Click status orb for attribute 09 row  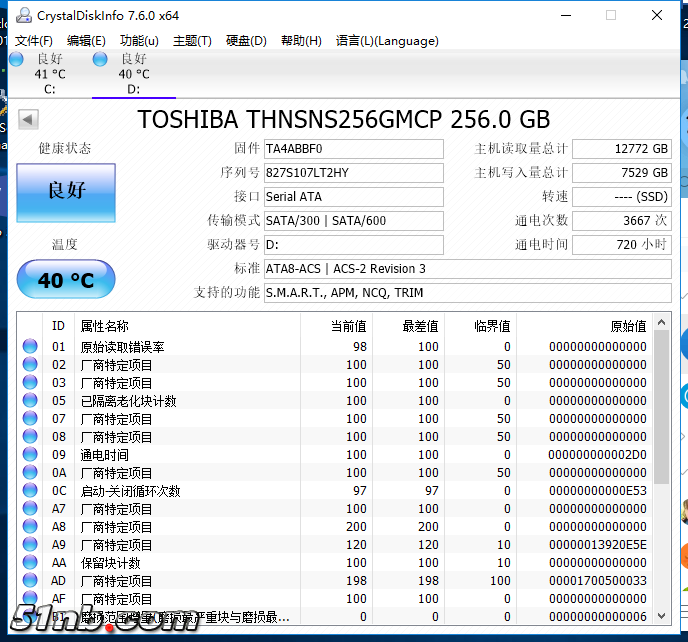pyautogui.click(x=31, y=455)
